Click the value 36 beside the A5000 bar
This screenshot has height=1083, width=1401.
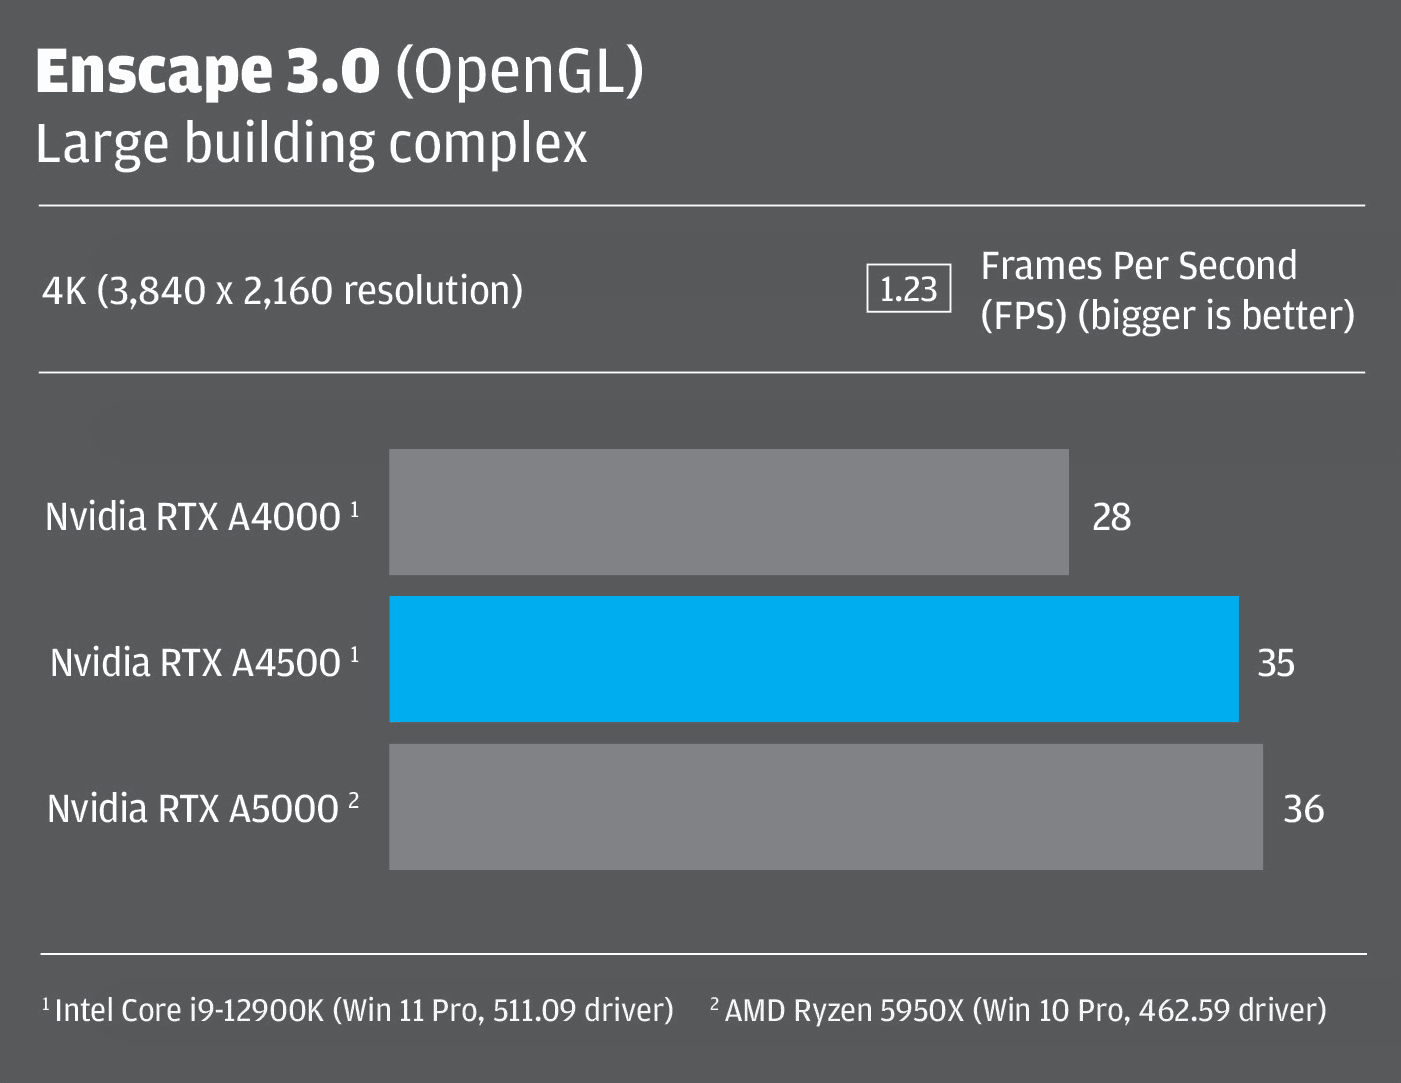pos(1303,809)
